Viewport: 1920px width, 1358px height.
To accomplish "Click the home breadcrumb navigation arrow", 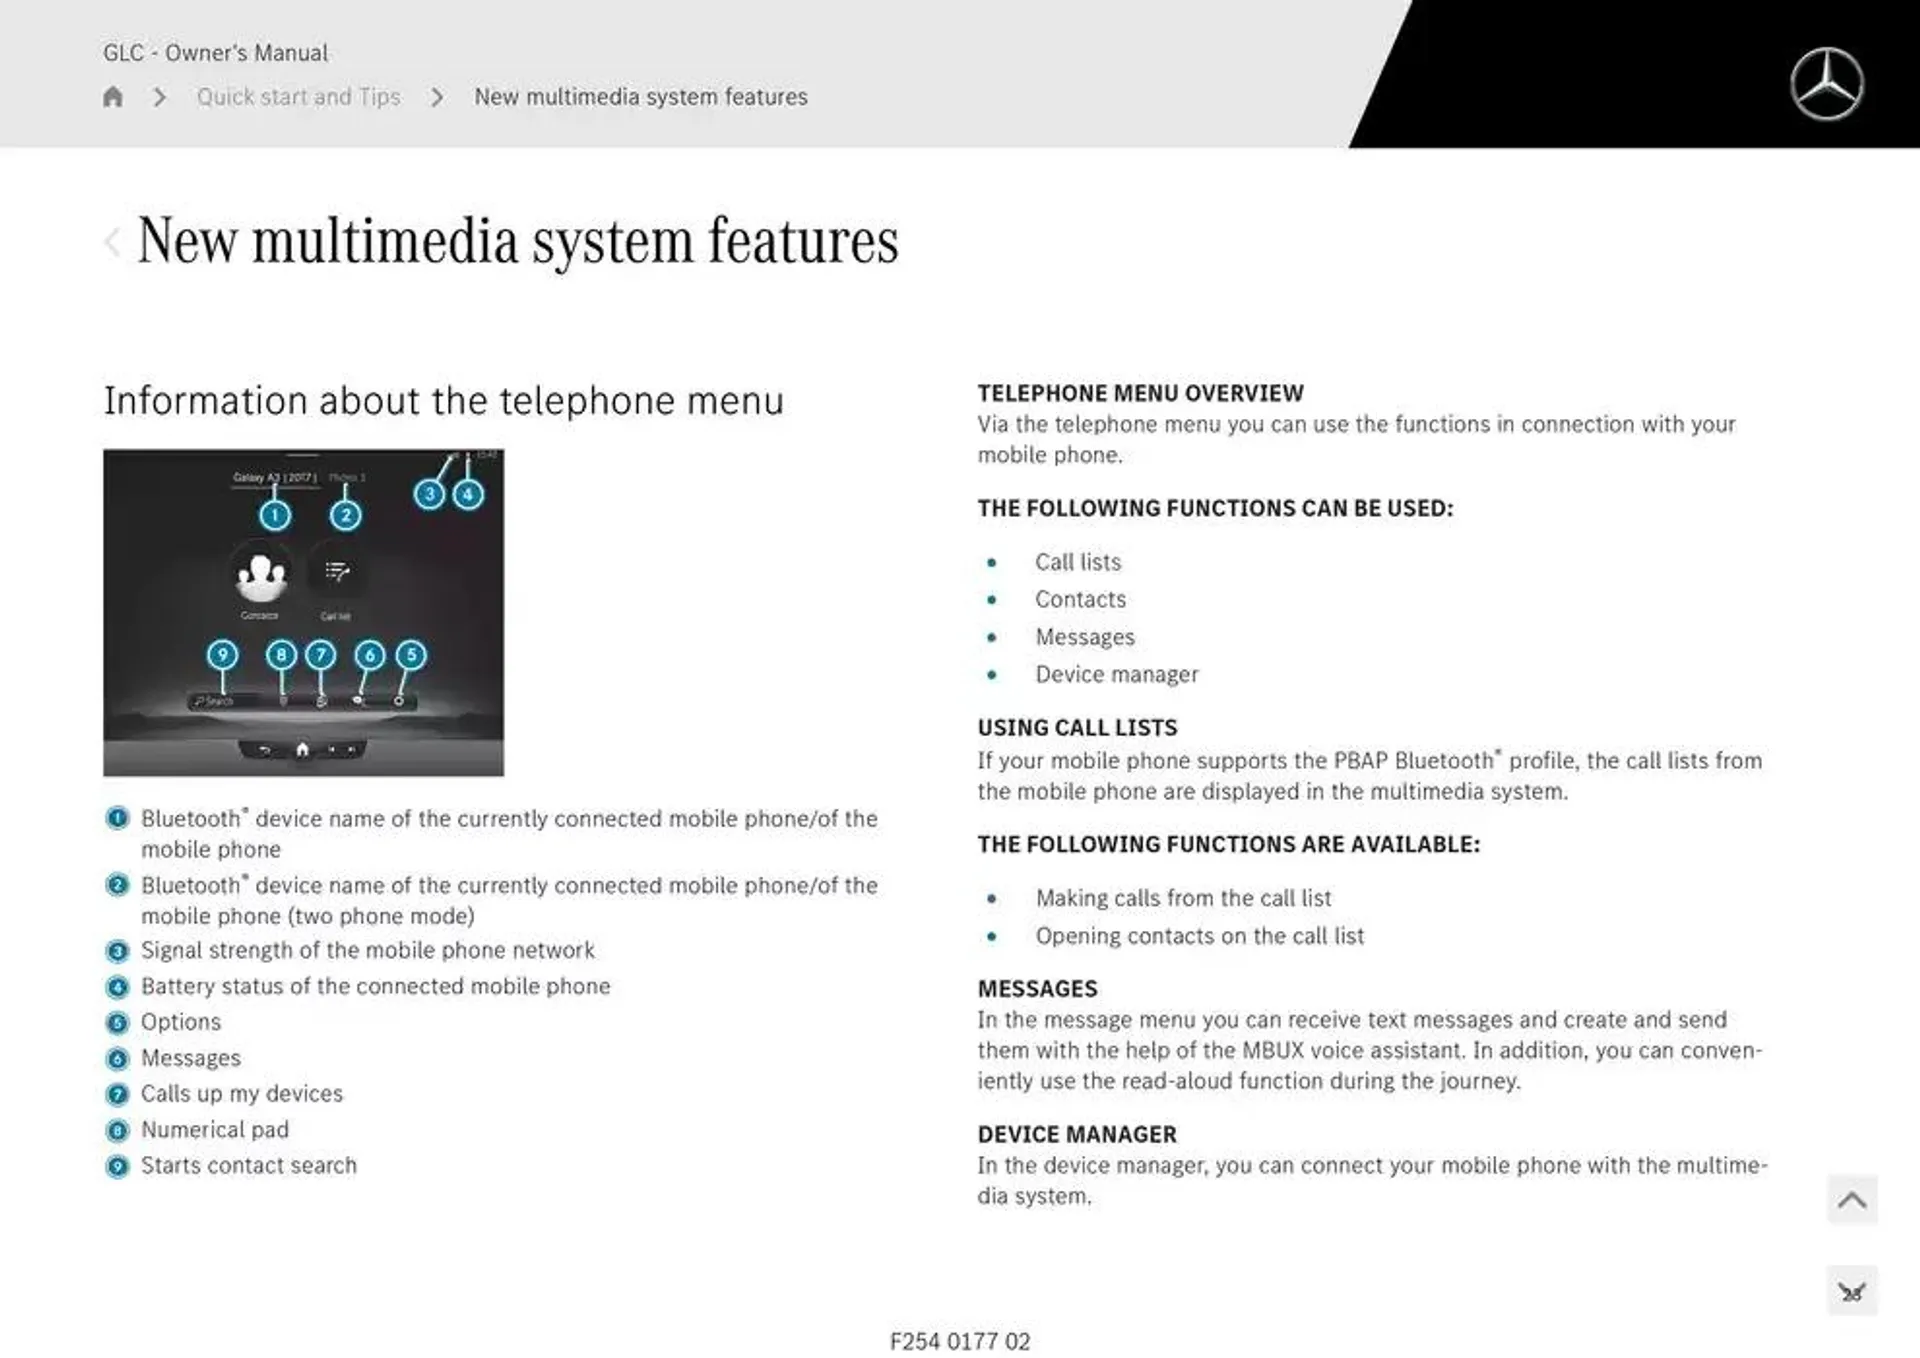I will [x=113, y=97].
